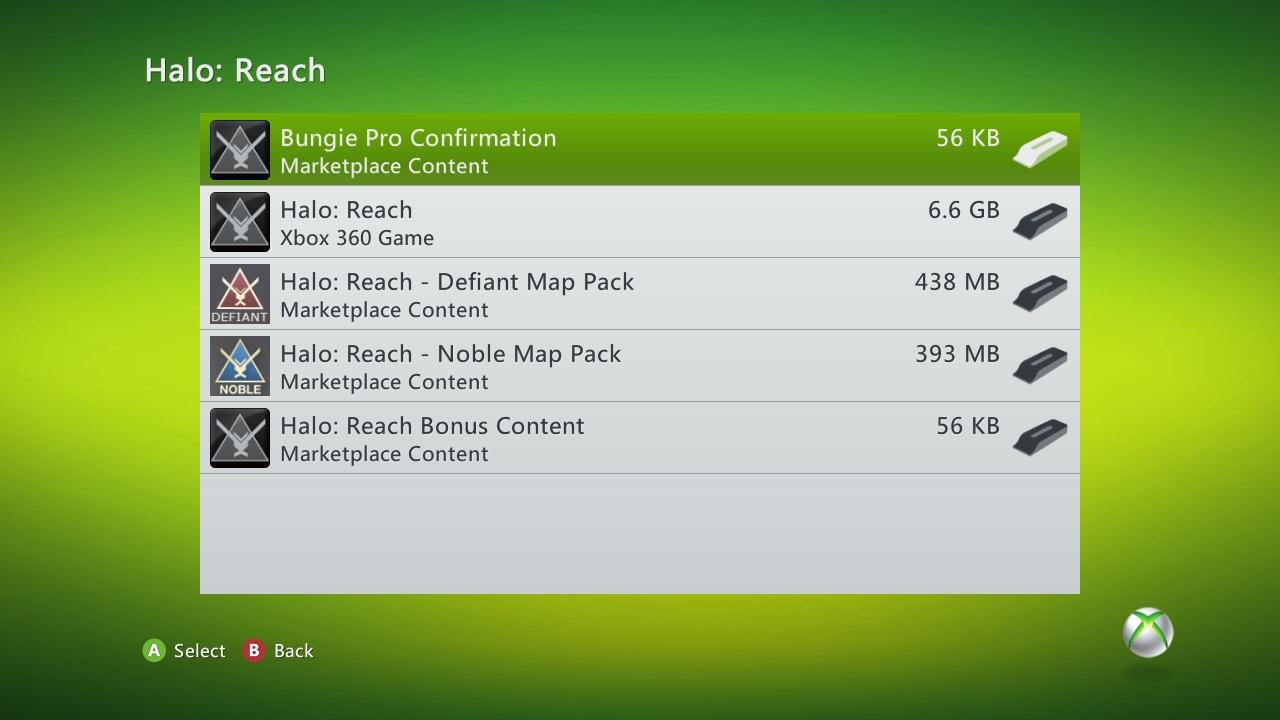Click the Bungie Pro Confirmation emblem icon
The width and height of the screenshot is (1280, 720).
[x=240, y=150]
